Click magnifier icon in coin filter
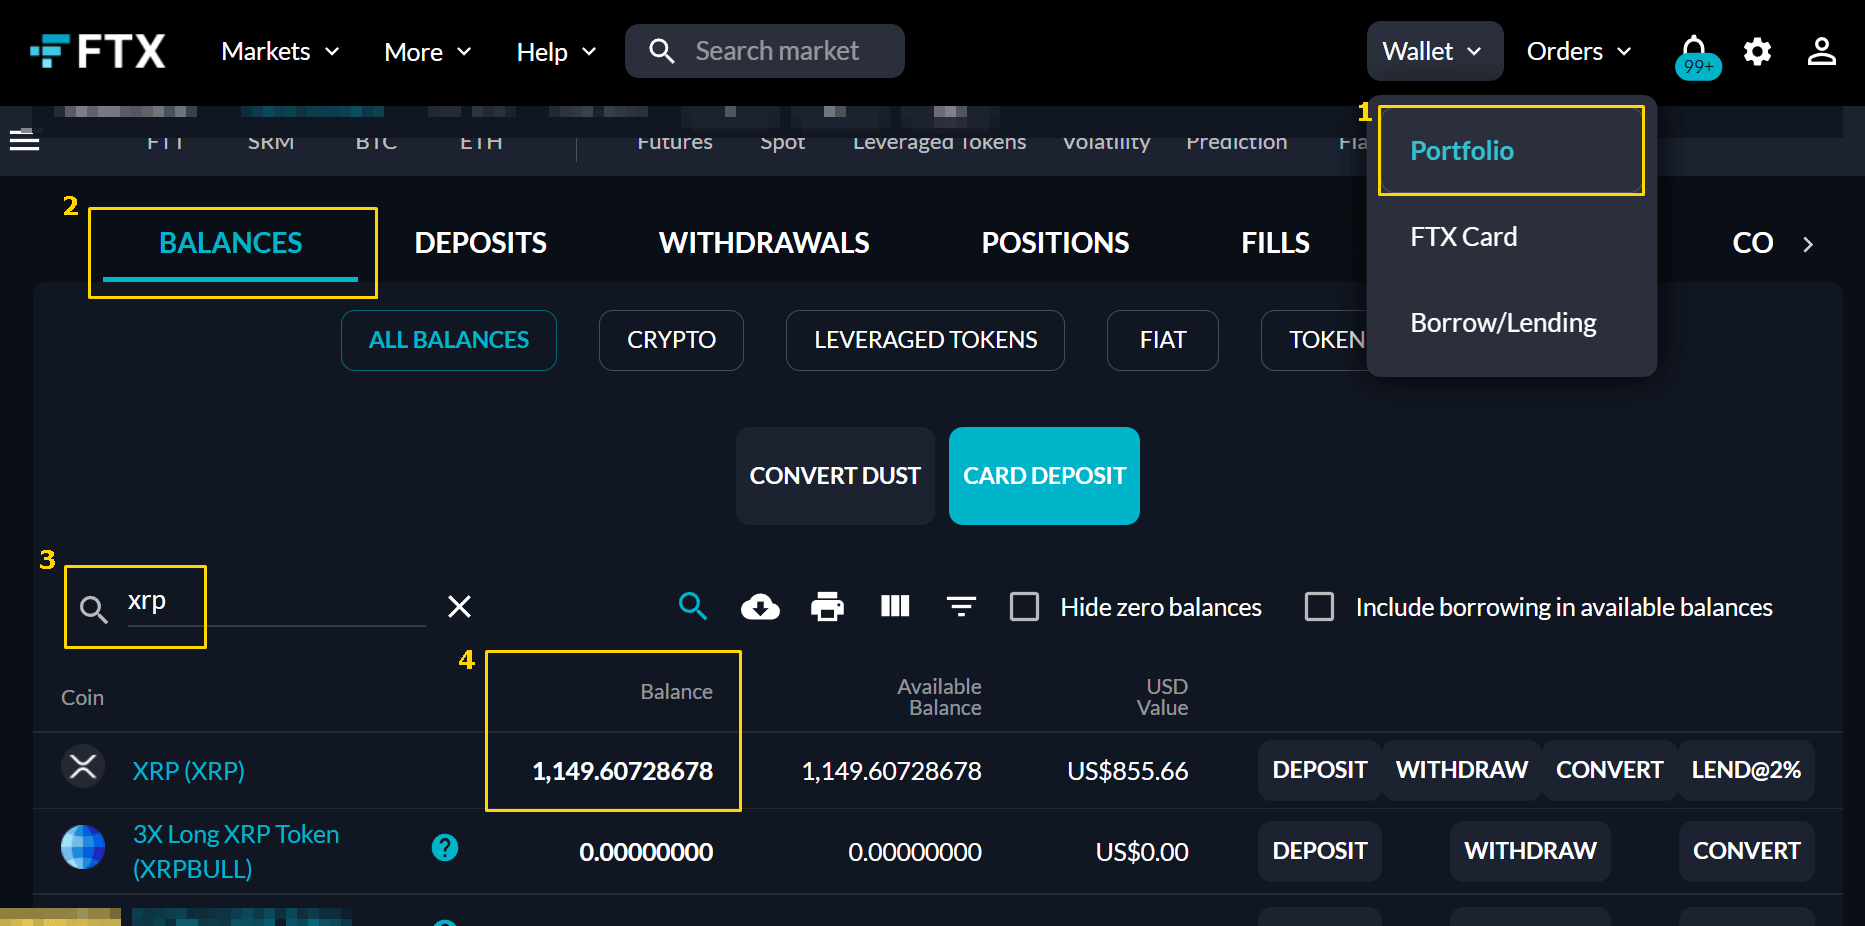 point(93,609)
